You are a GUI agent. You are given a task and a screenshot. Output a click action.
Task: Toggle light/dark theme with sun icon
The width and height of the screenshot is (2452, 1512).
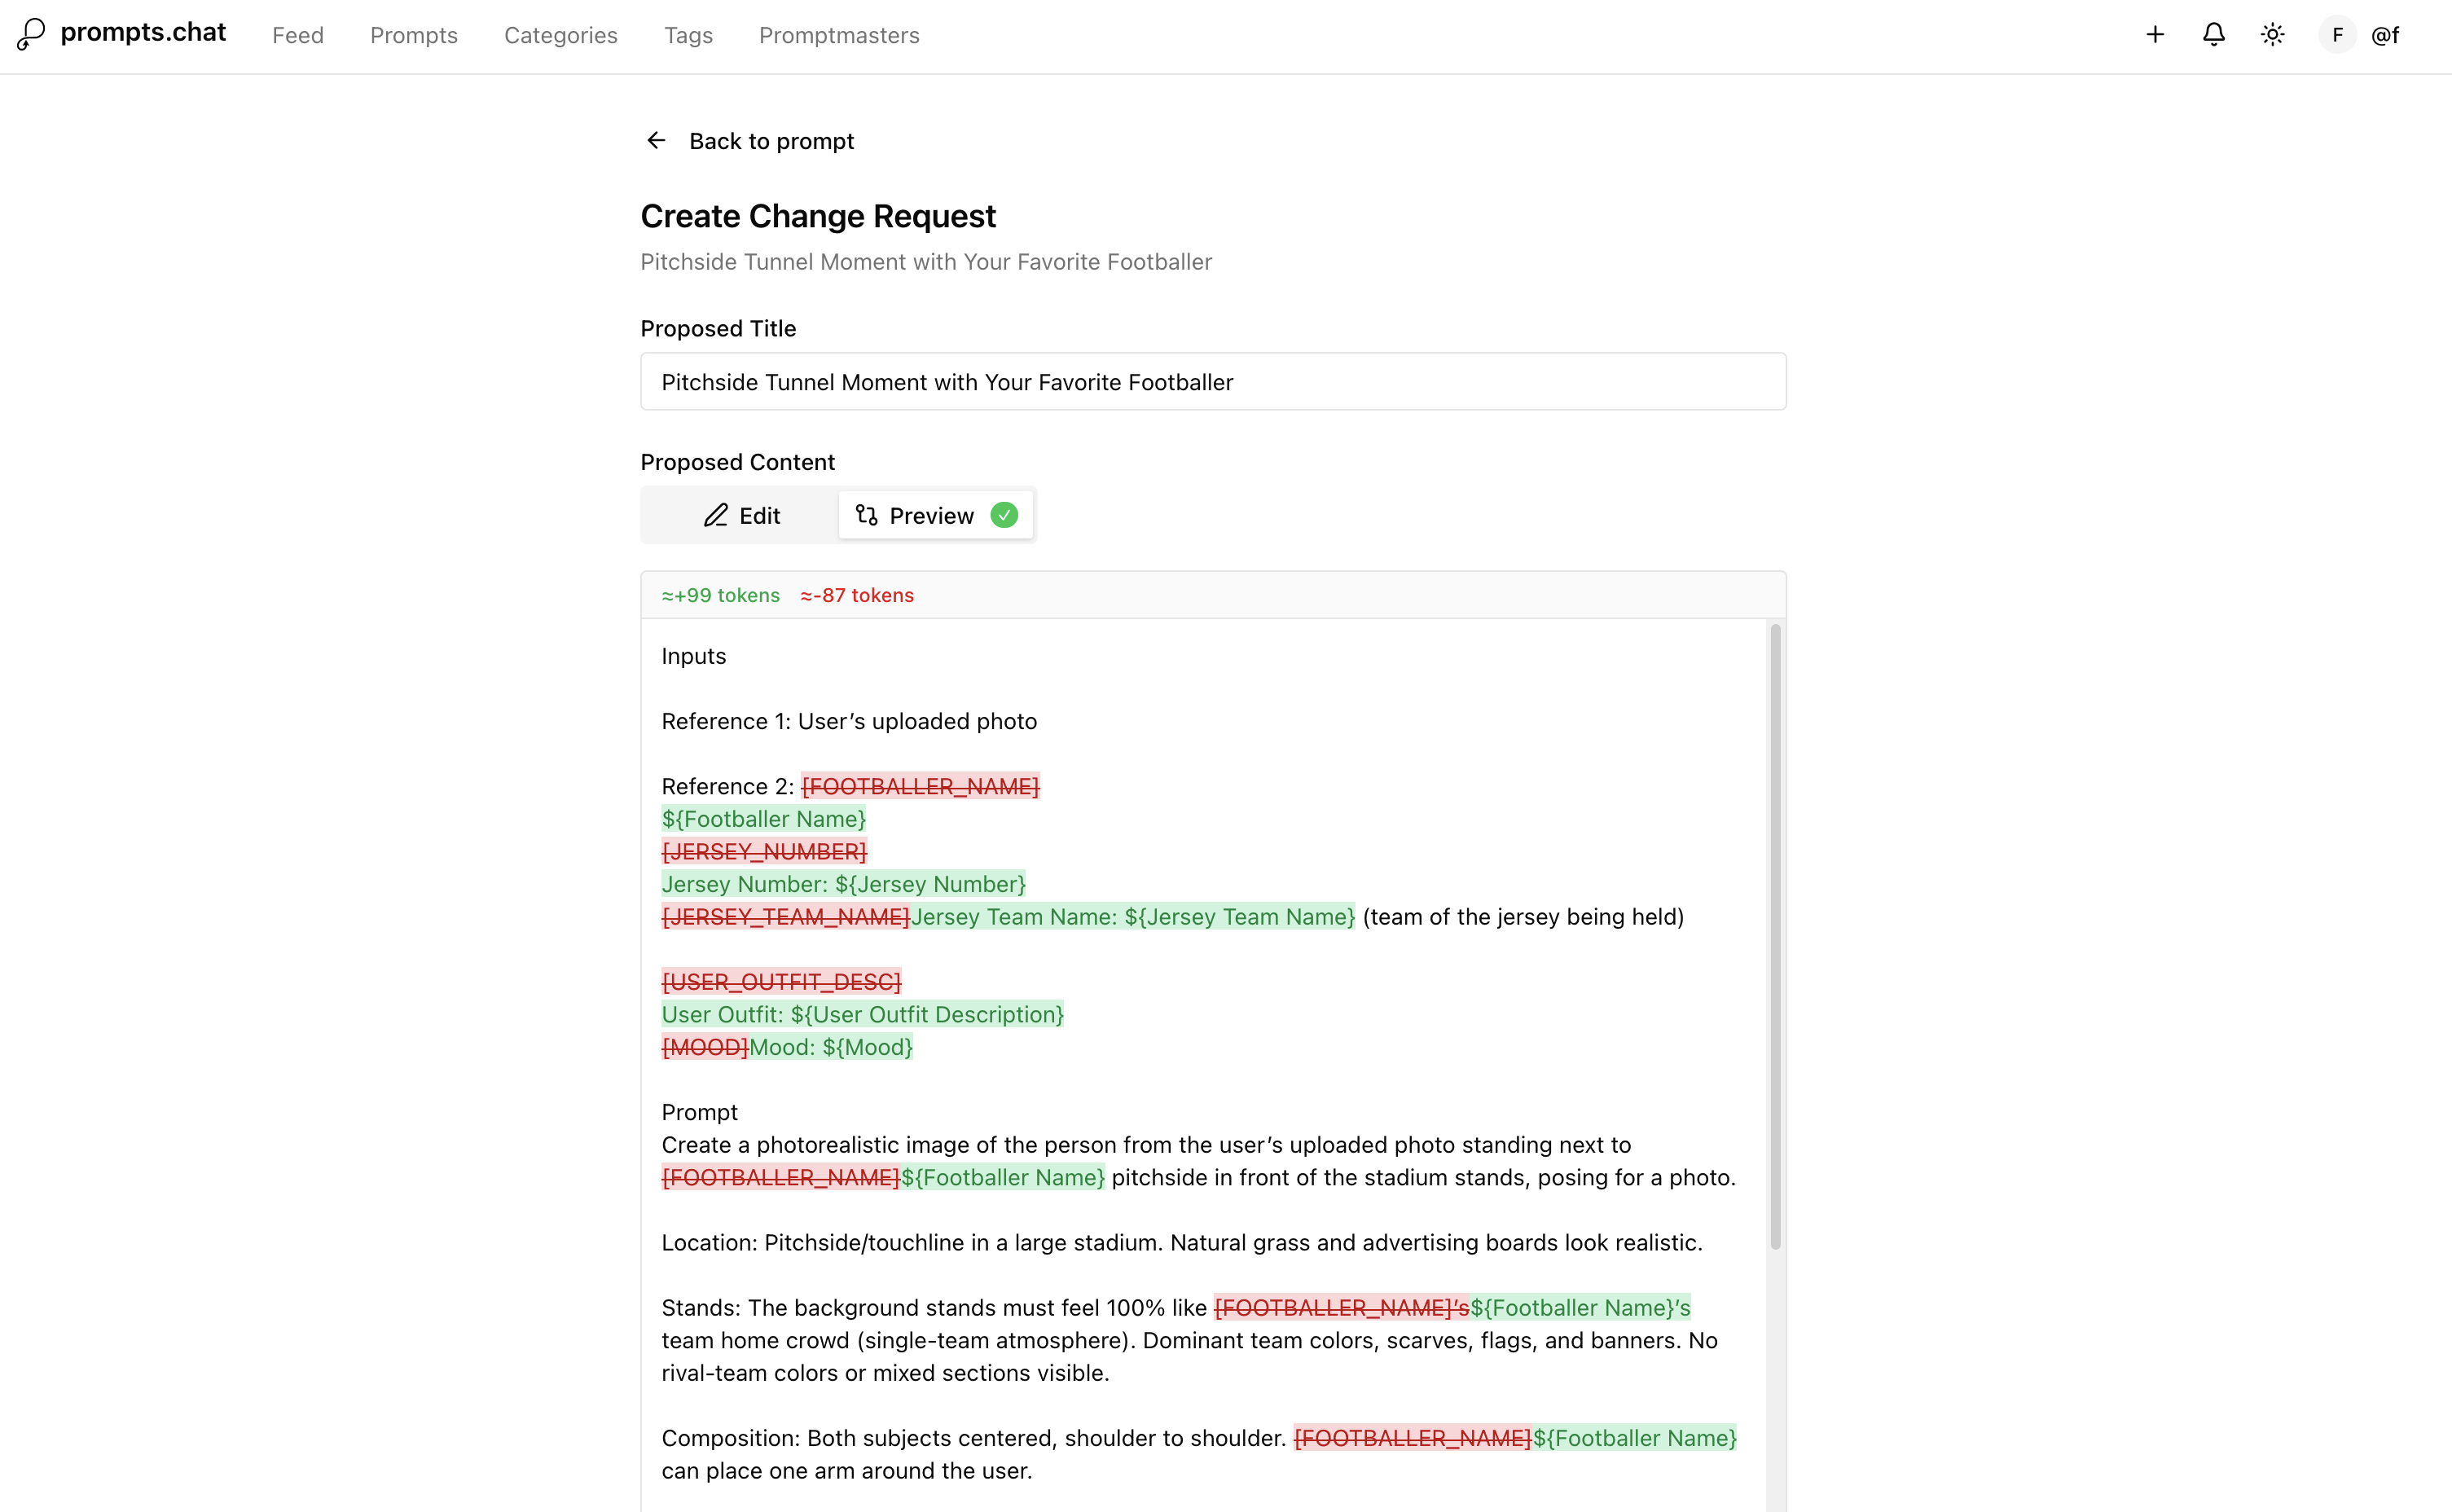[x=2272, y=33]
